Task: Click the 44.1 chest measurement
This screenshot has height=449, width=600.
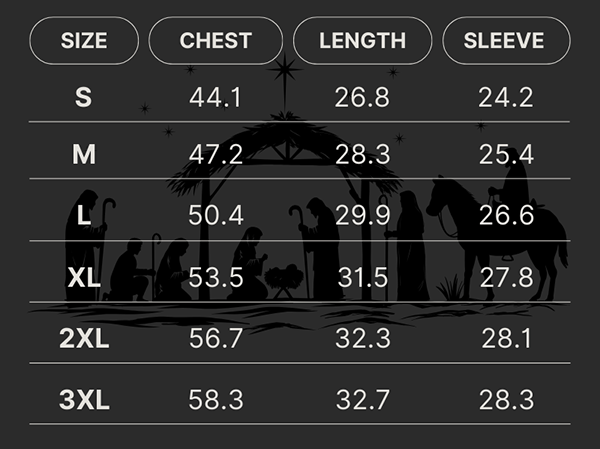Action: point(216,98)
